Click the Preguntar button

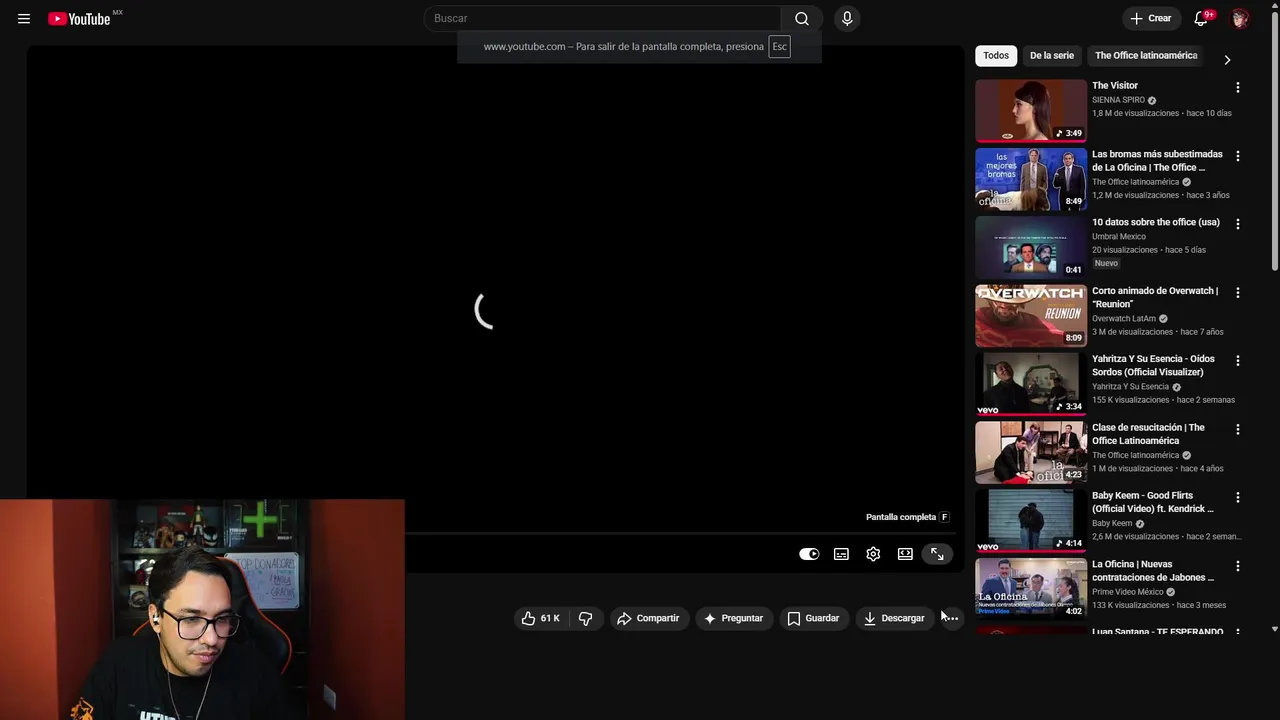point(733,618)
